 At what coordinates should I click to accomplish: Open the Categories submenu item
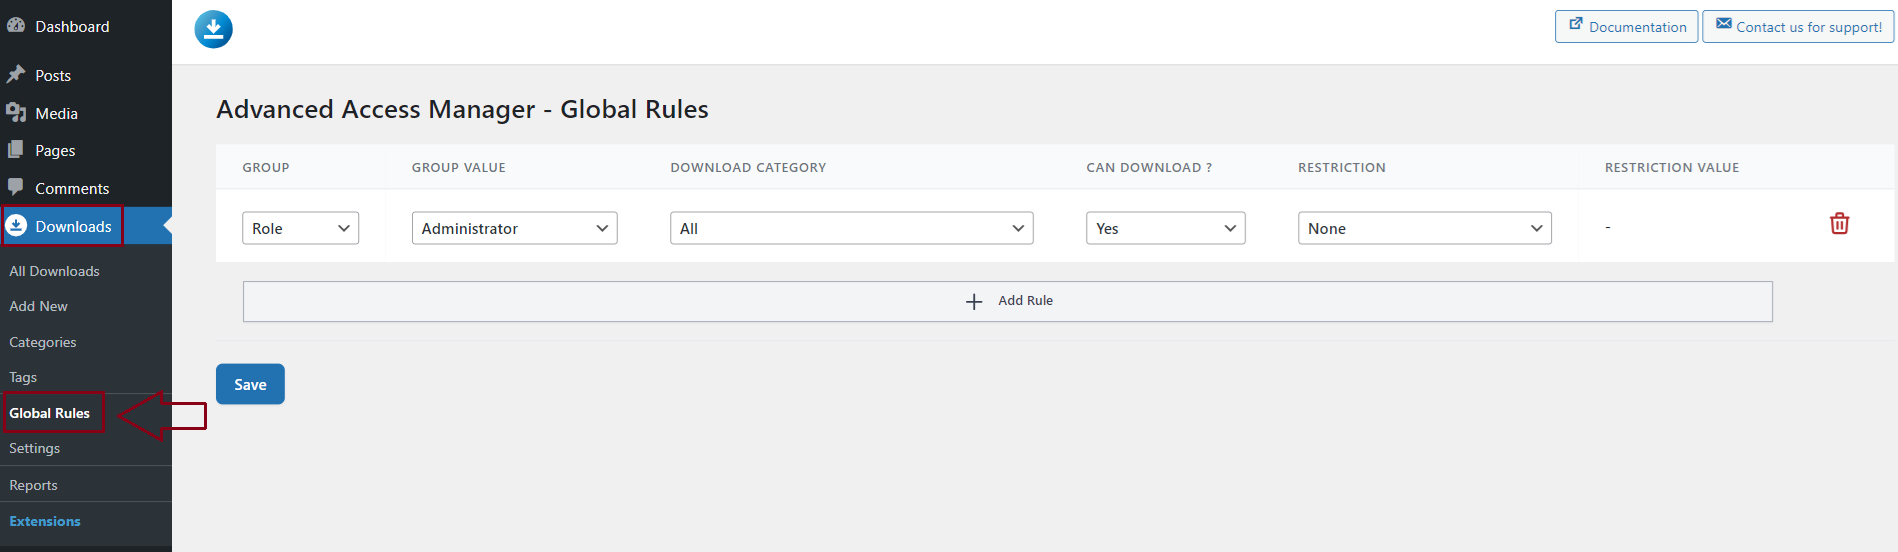coord(43,342)
